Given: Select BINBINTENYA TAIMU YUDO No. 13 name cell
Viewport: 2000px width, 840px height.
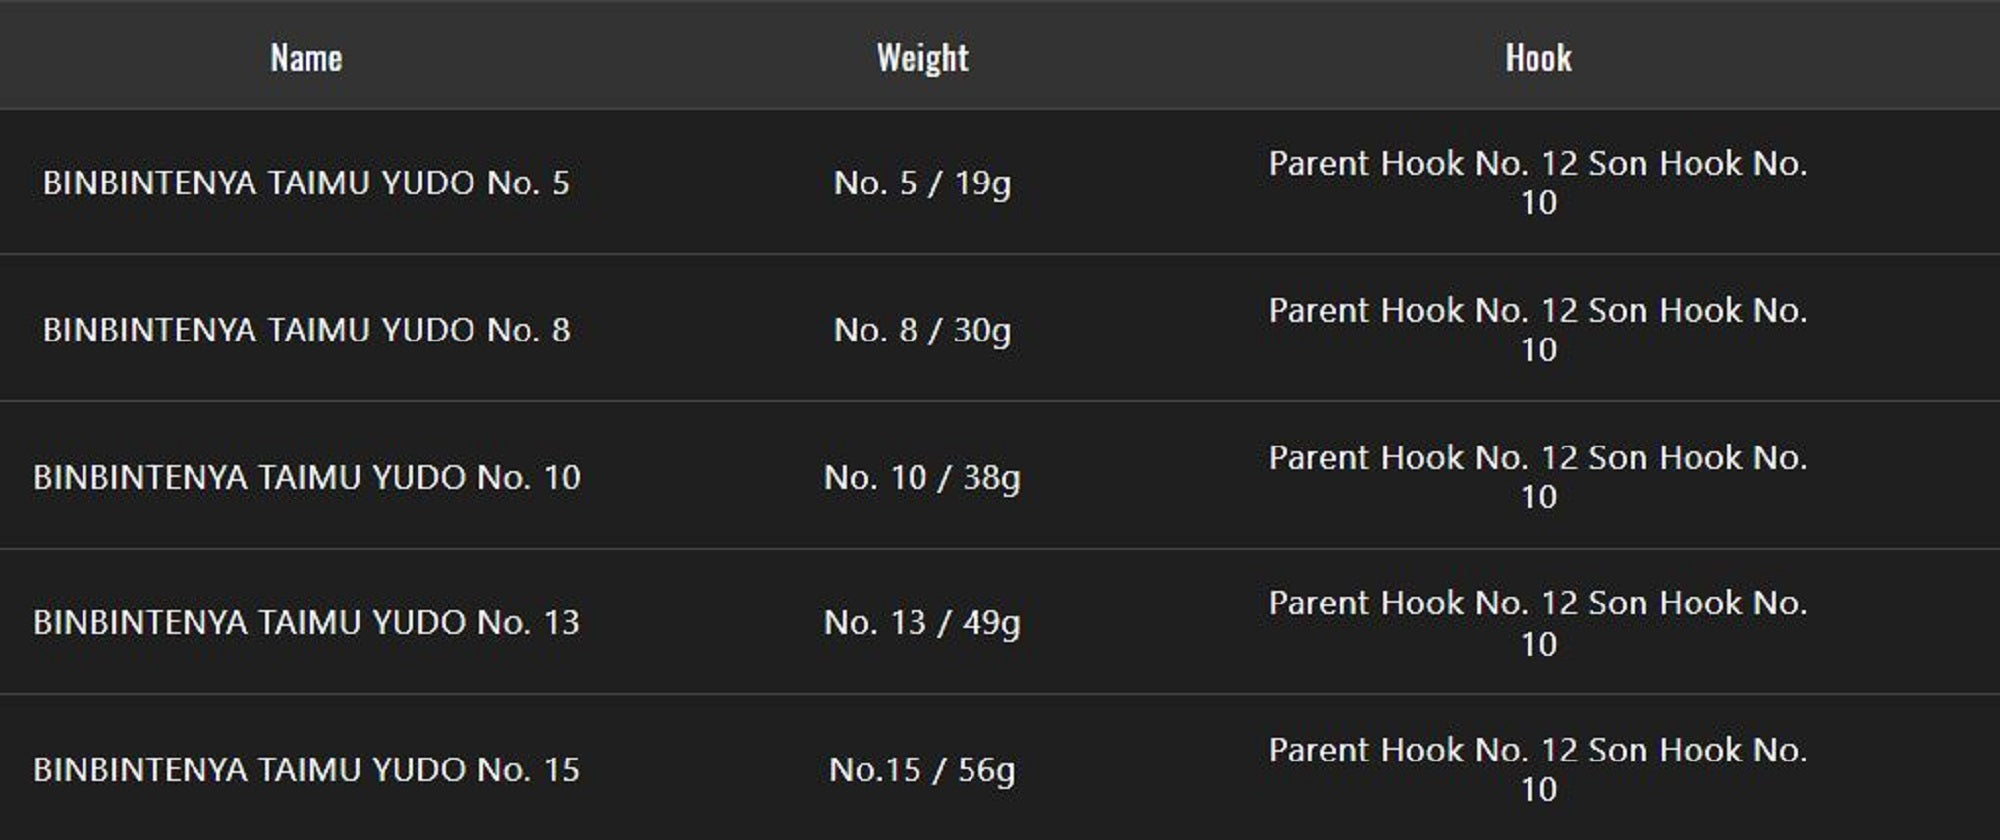Looking at the screenshot, I should point(306,622).
